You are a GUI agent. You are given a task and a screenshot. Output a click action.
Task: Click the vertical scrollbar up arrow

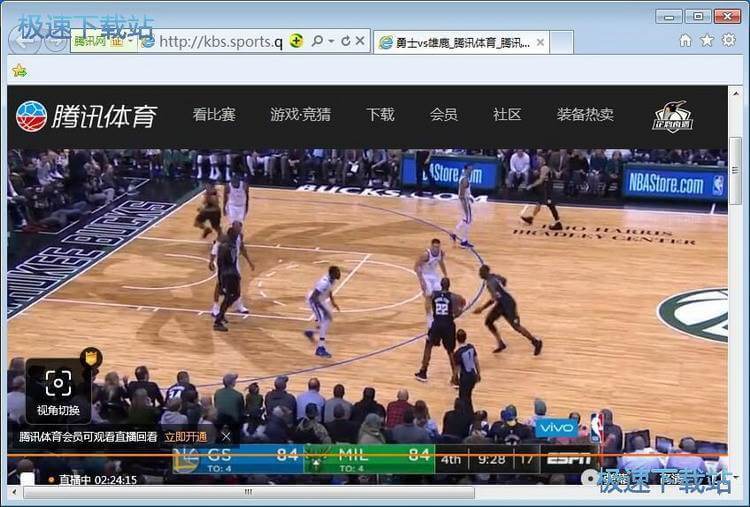(x=735, y=93)
